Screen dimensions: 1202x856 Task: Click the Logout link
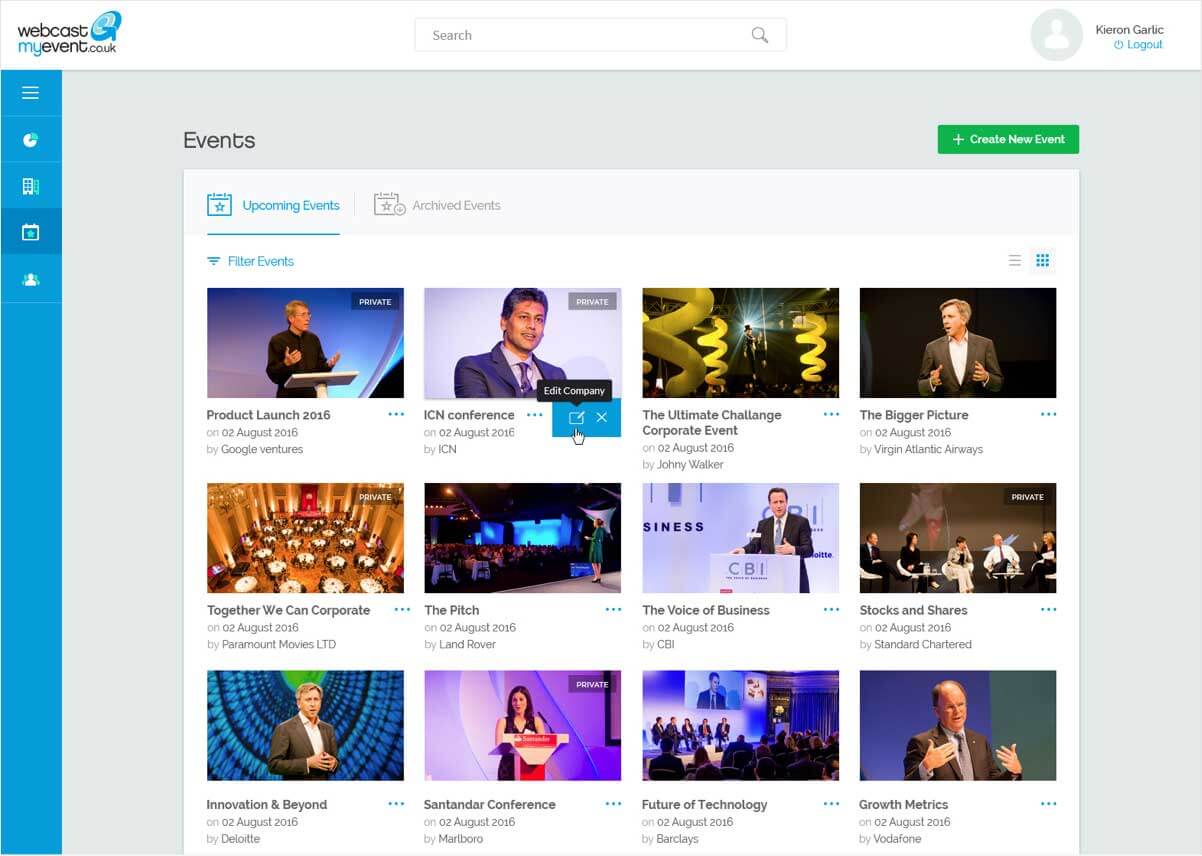(1138, 45)
